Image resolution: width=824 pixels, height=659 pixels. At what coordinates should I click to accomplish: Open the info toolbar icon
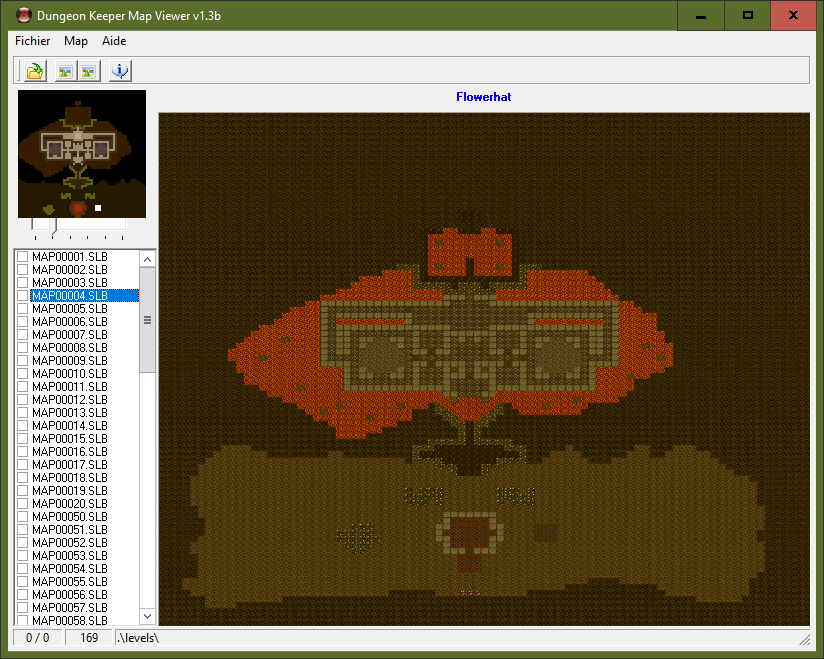coord(120,71)
